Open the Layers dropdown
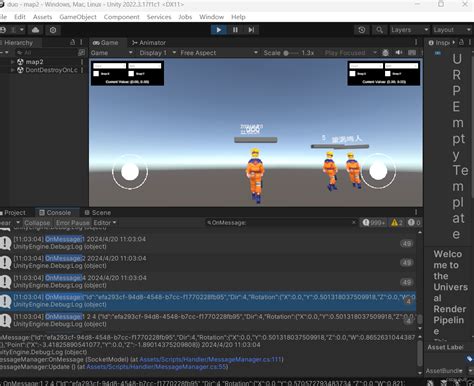474x386 pixels. click(x=410, y=30)
